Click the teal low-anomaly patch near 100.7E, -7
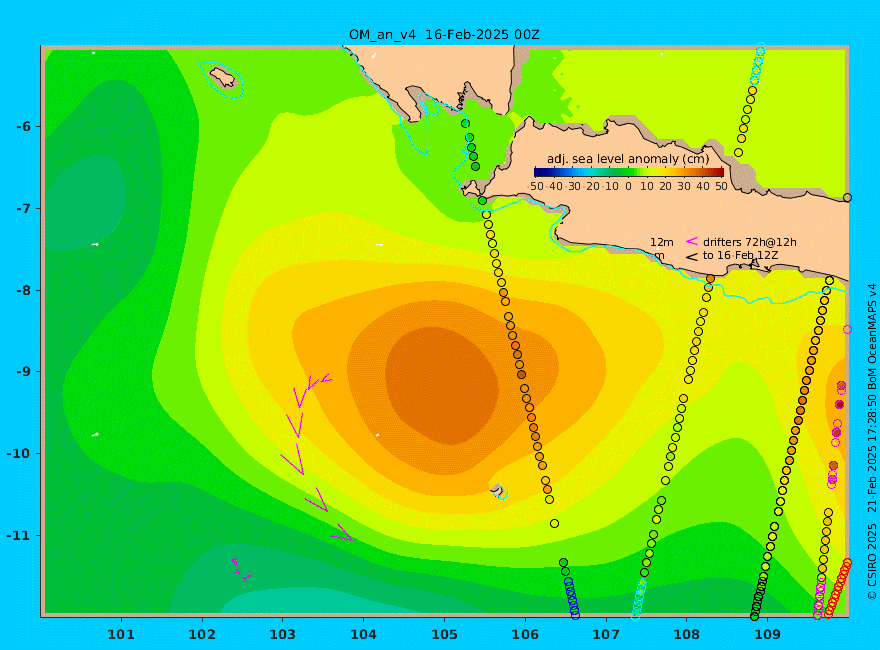 (x=84, y=202)
